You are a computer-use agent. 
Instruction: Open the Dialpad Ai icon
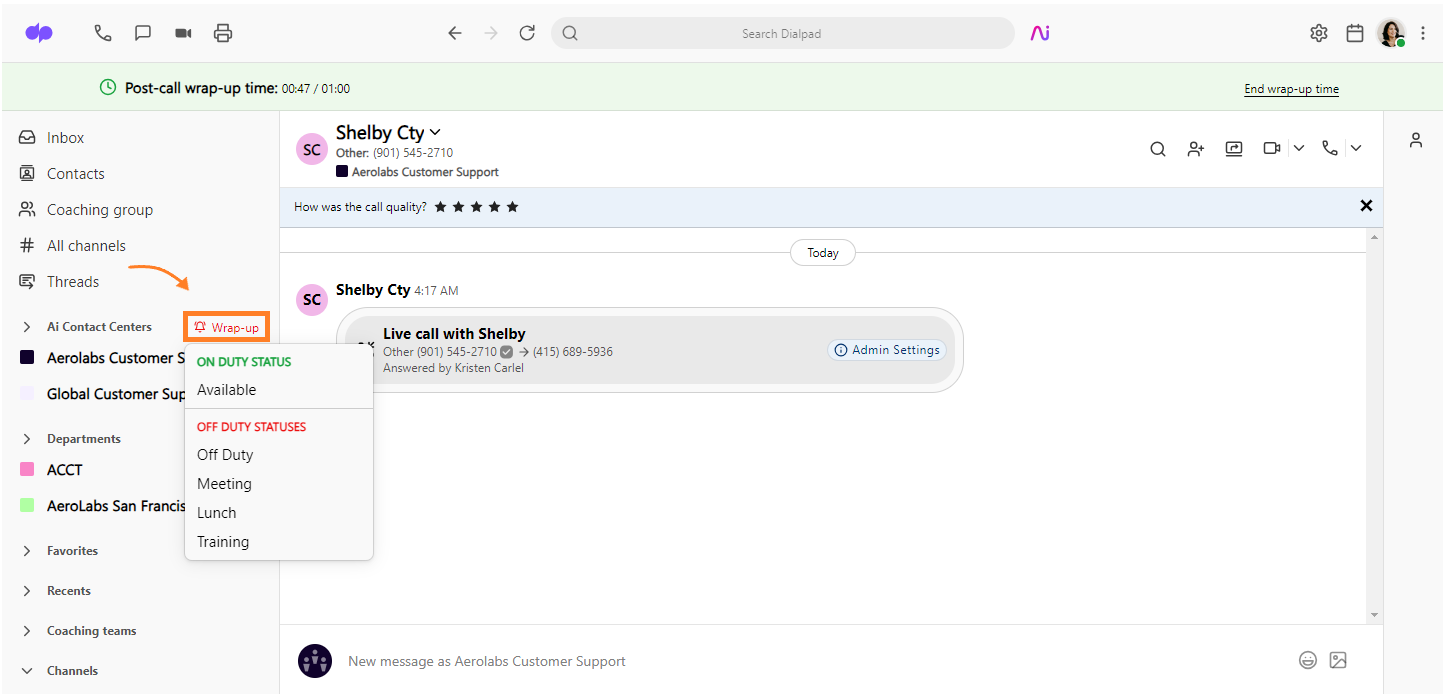1040,33
